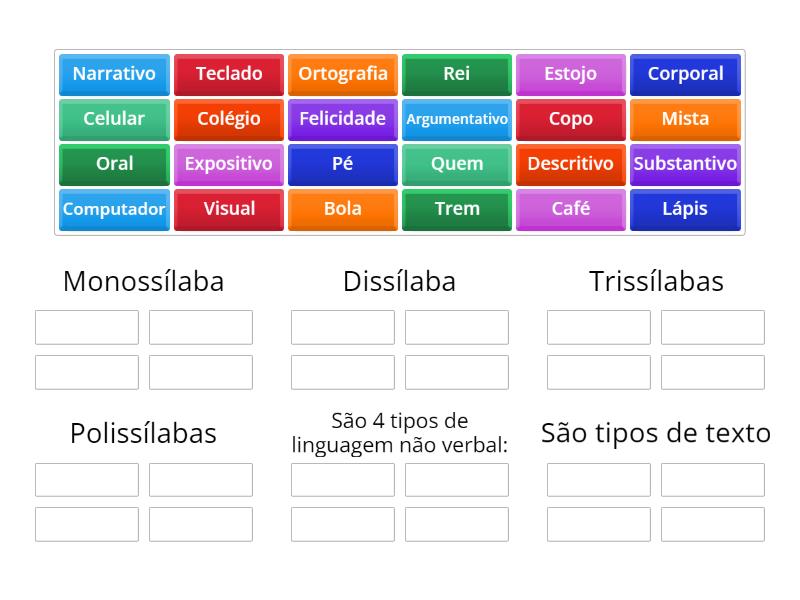800x600 pixels.
Task: Click the Felicidade tile
Action: (x=342, y=119)
